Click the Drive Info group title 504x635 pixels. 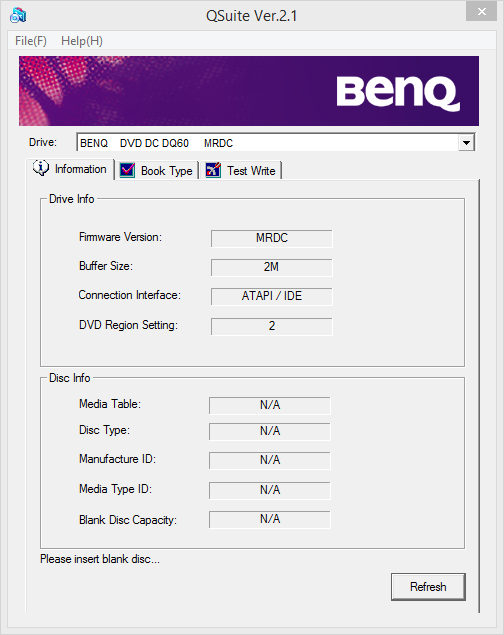point(72,199)
